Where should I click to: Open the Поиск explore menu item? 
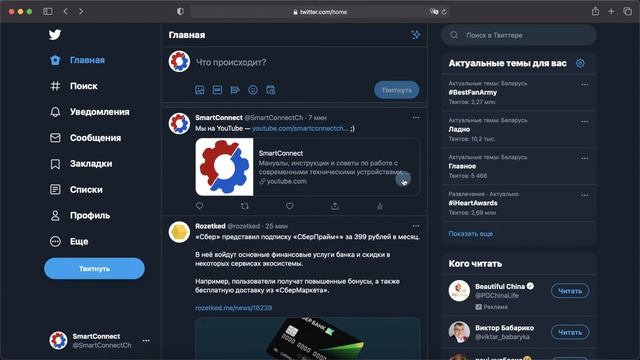coord(74,86)
